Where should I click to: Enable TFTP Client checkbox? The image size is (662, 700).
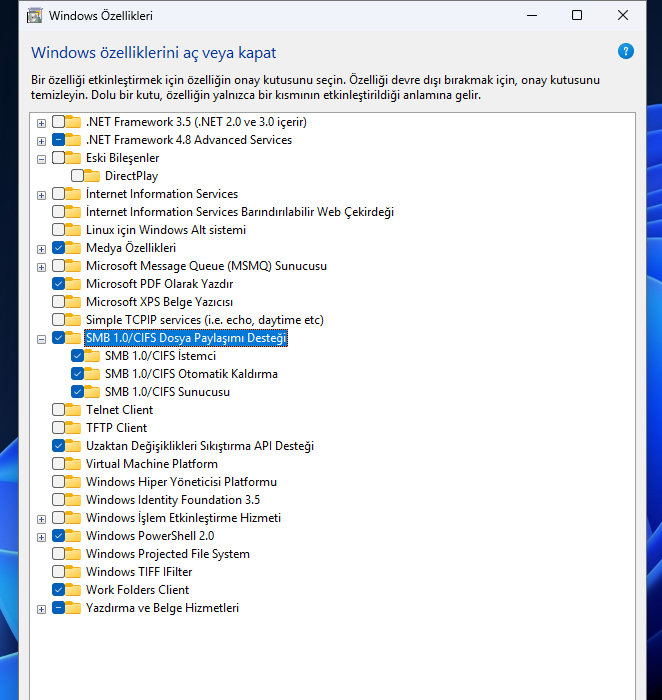tap(58, 427)
